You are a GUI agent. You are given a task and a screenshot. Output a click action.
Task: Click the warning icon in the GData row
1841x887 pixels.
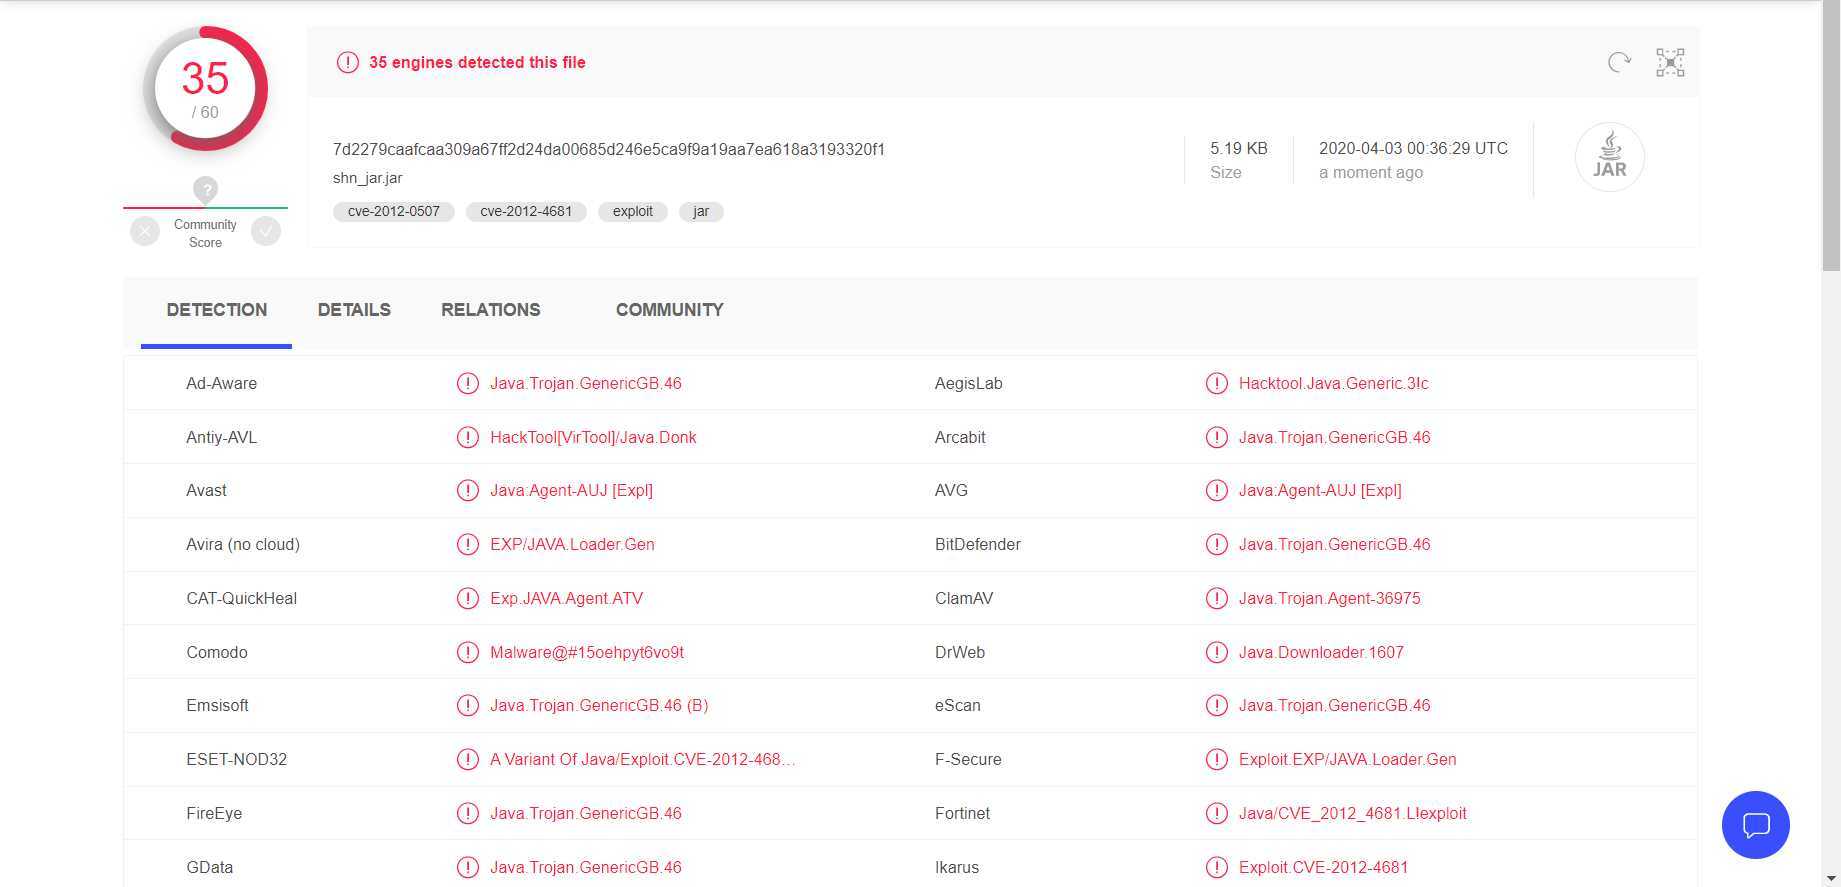point(467,867)
